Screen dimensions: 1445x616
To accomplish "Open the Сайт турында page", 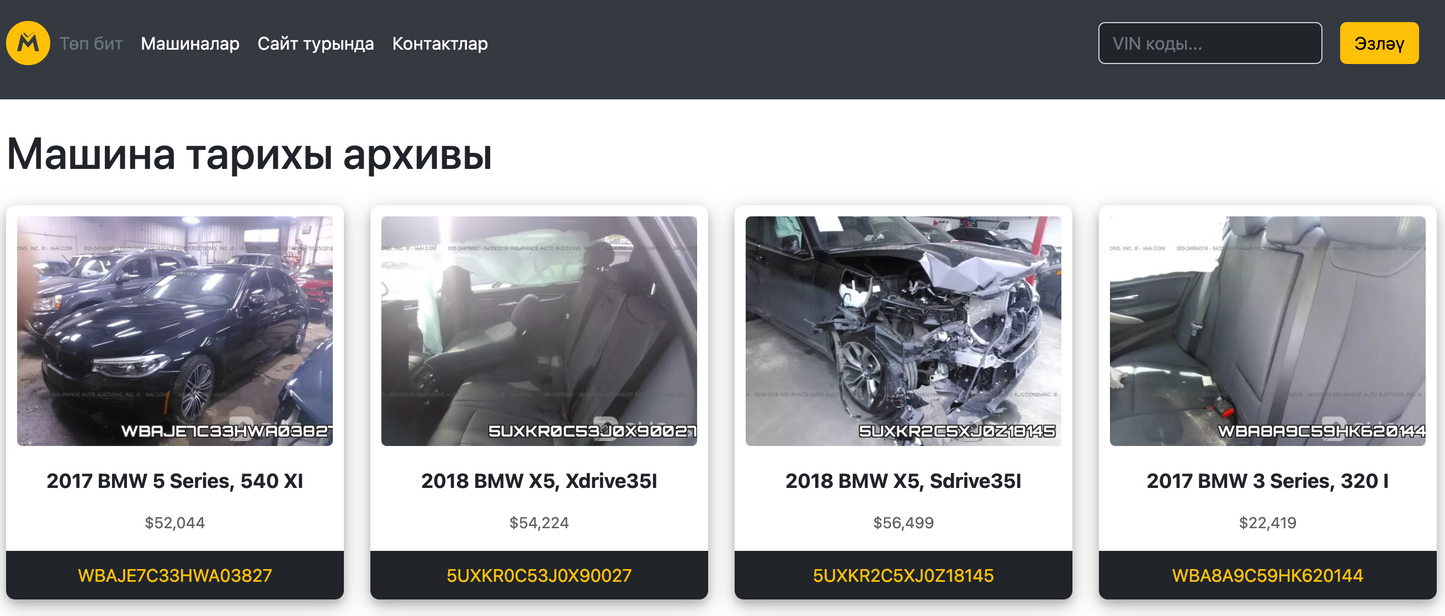I will pos(316,44).
